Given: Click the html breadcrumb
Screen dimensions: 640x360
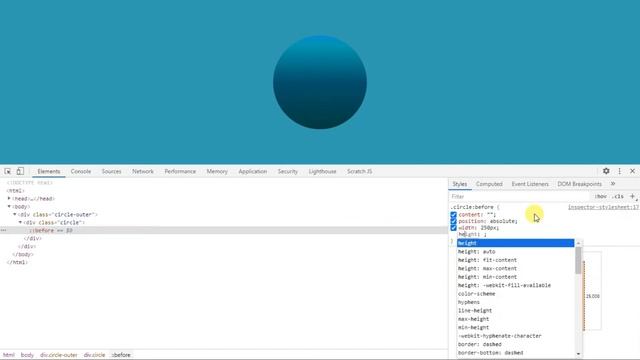Looking at the screenshot, I should click(x=9, y=355).
